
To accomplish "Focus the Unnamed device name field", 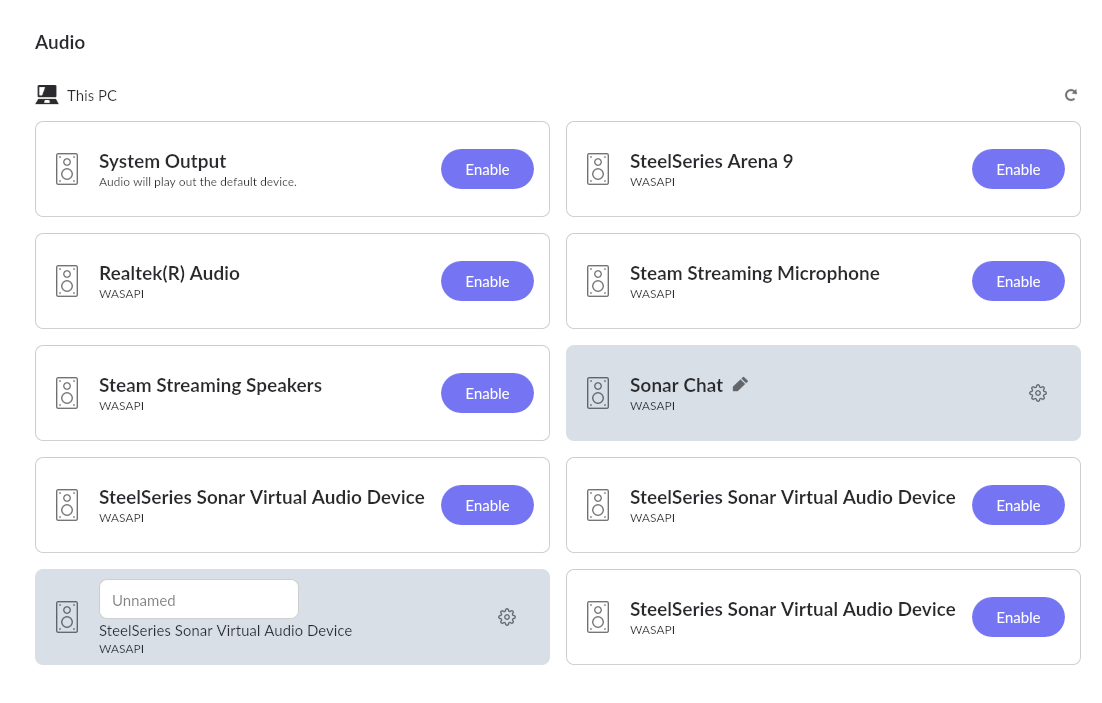I will coord(198,600).
